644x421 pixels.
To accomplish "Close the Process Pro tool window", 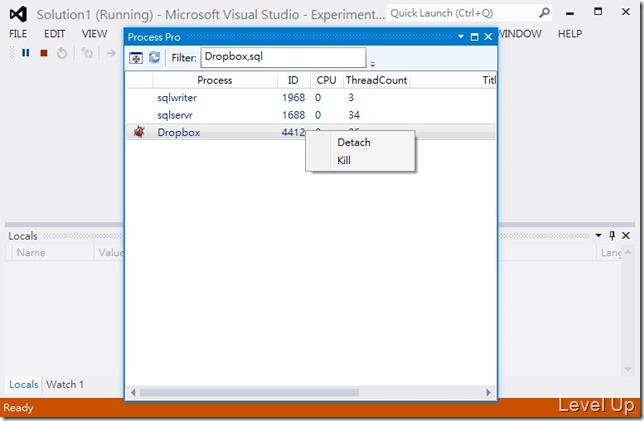I will [x=488, y=37].
